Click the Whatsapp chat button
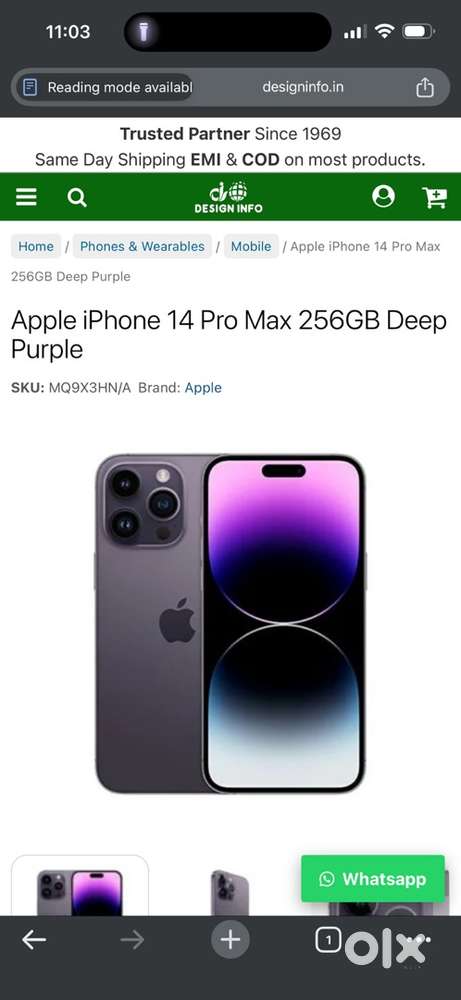The width and height of the screenshot is (461, 1000). tap(373, 879)
